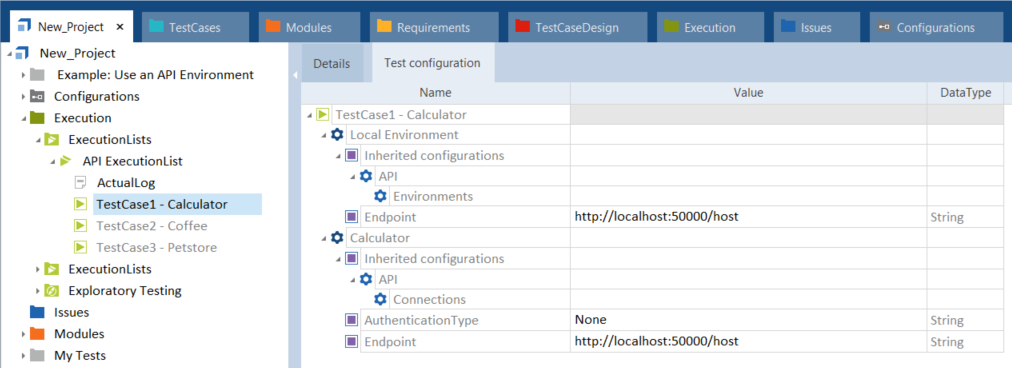Collapse the Local Environment configuration node

pos(324,136)
